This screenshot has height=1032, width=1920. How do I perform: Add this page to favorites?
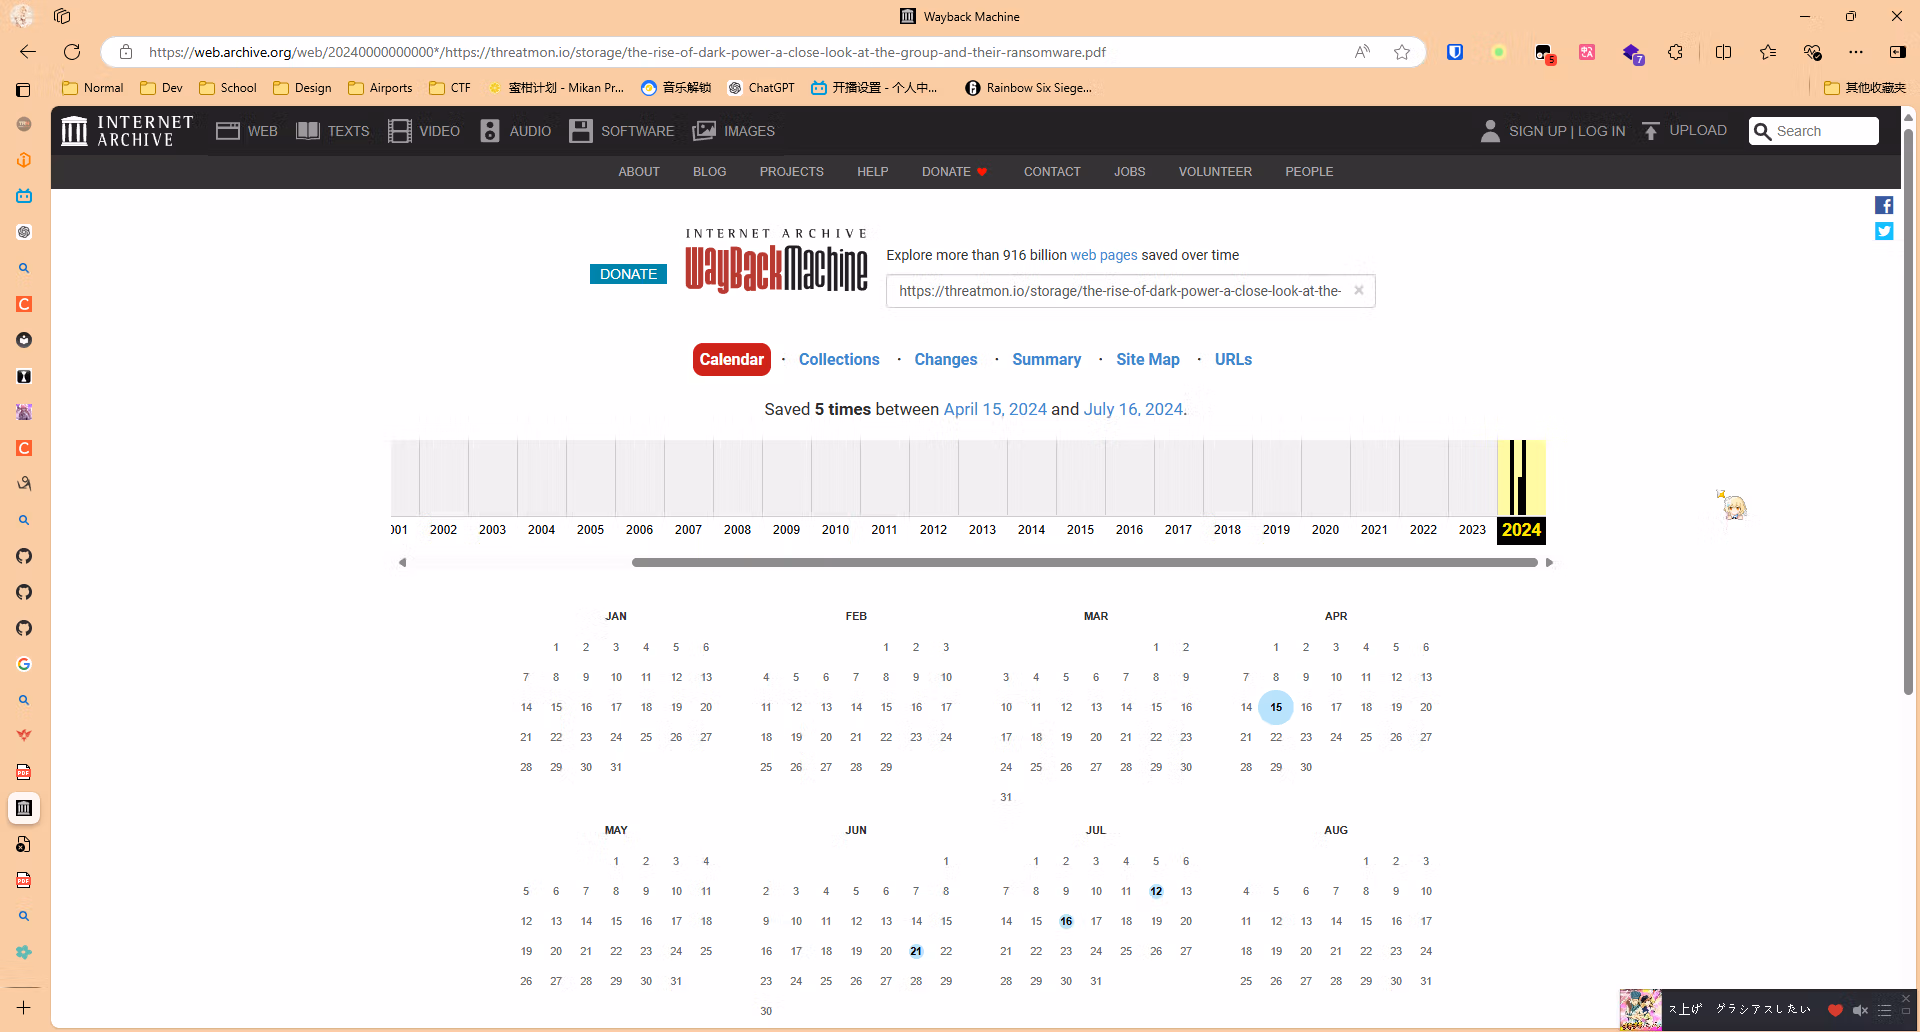point(1402,52)
